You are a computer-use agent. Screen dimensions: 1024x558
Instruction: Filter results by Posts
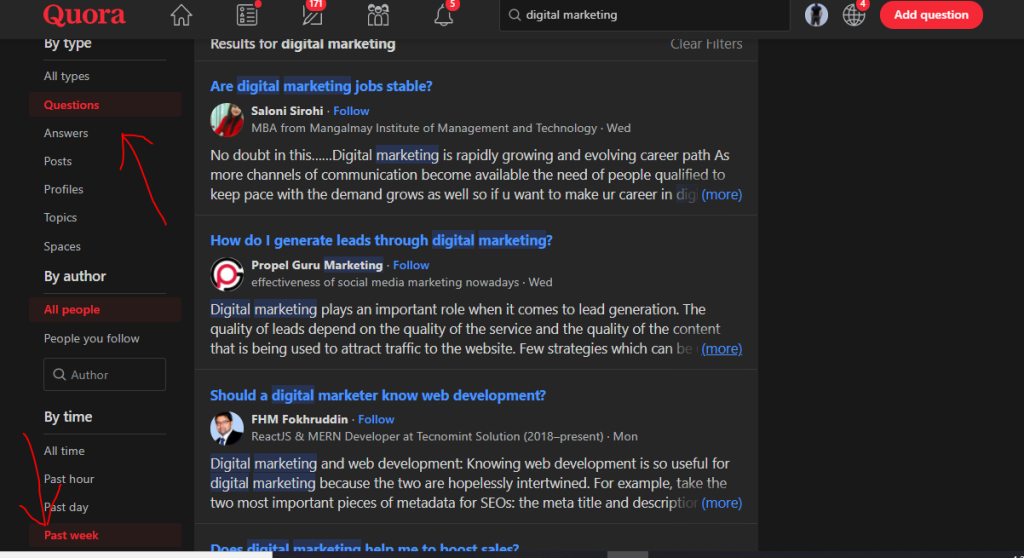57,161
